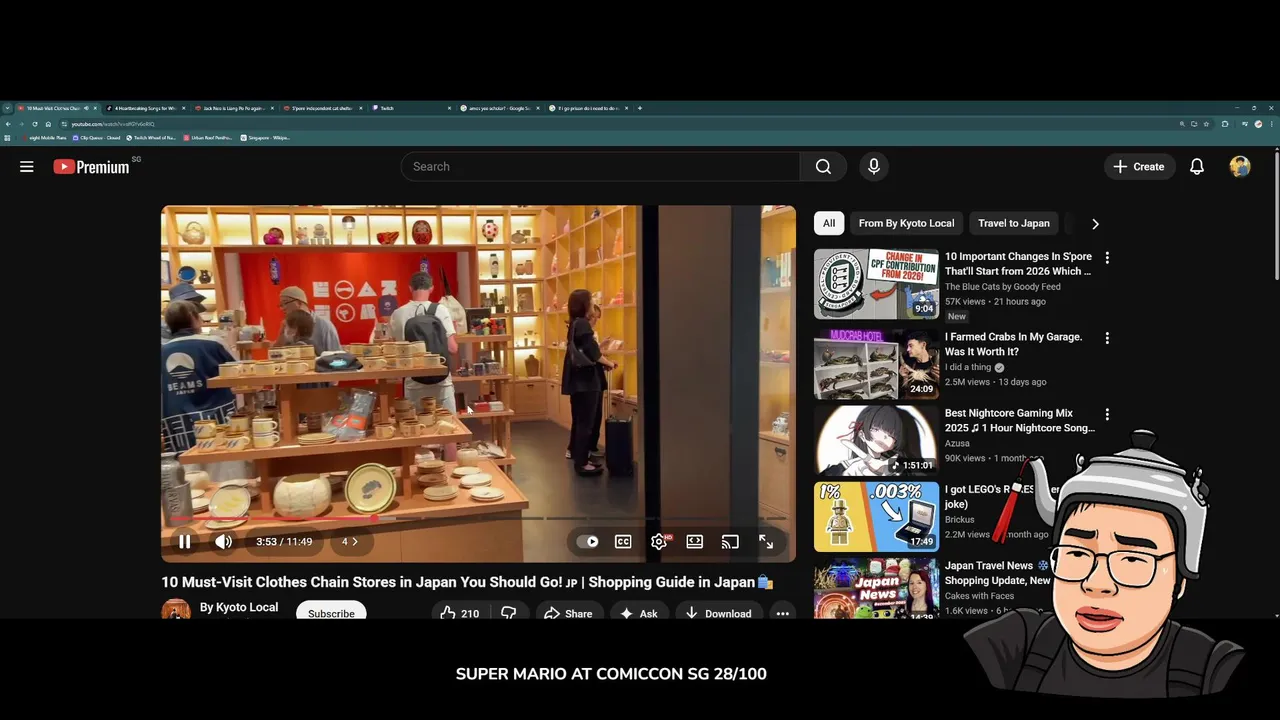Enter full screen mode
The image size is (1280, 720).
[x=766, y=542]
